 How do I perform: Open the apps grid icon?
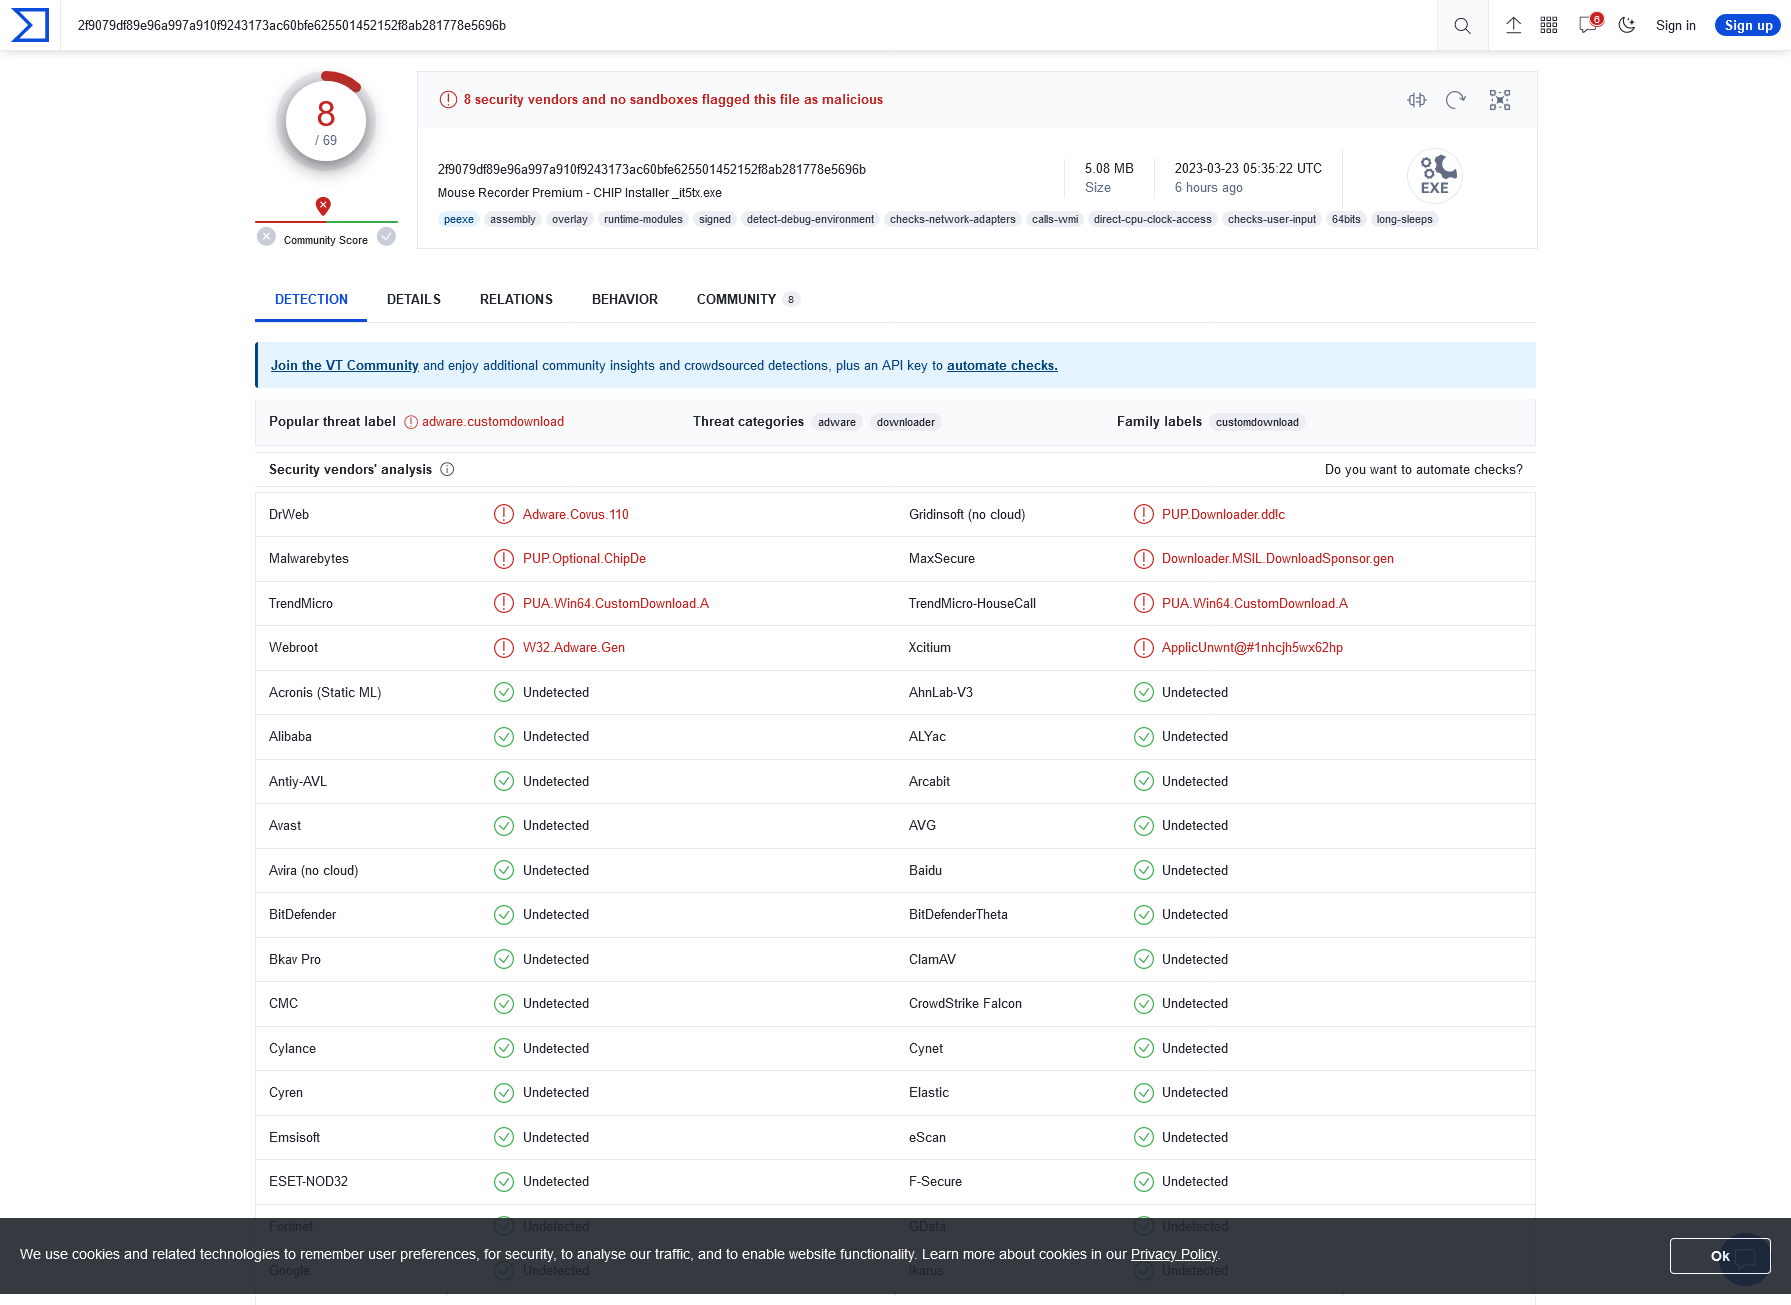[1549, 26]
